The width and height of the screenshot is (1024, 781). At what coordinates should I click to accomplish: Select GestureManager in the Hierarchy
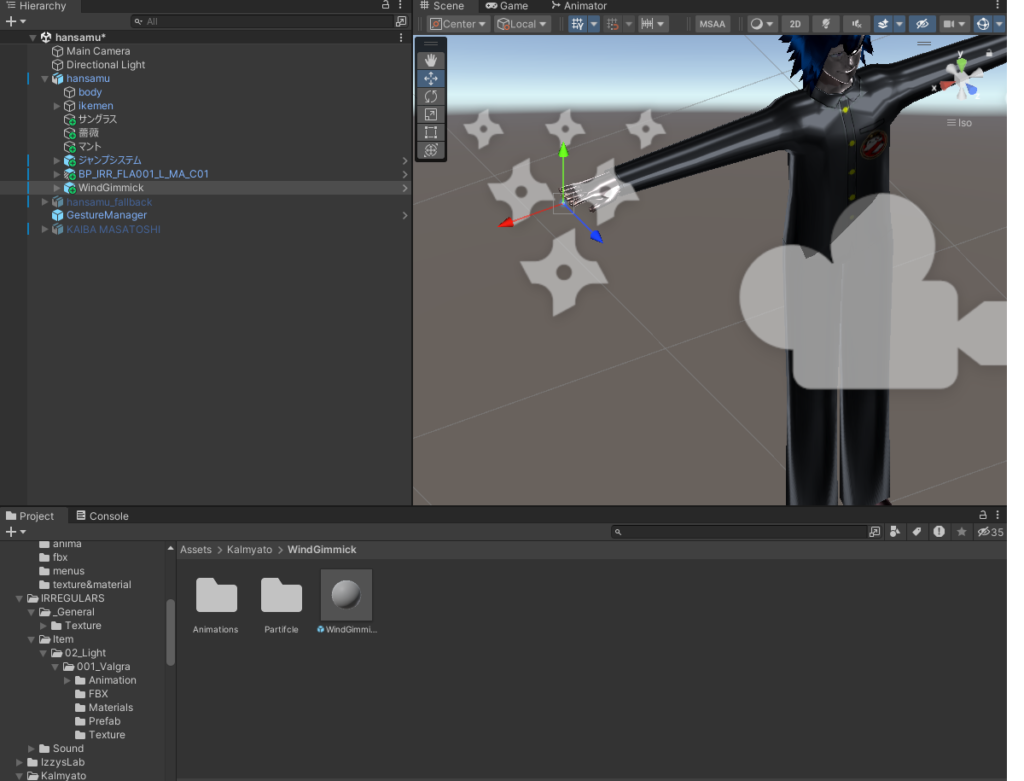(x=106, y=215)
